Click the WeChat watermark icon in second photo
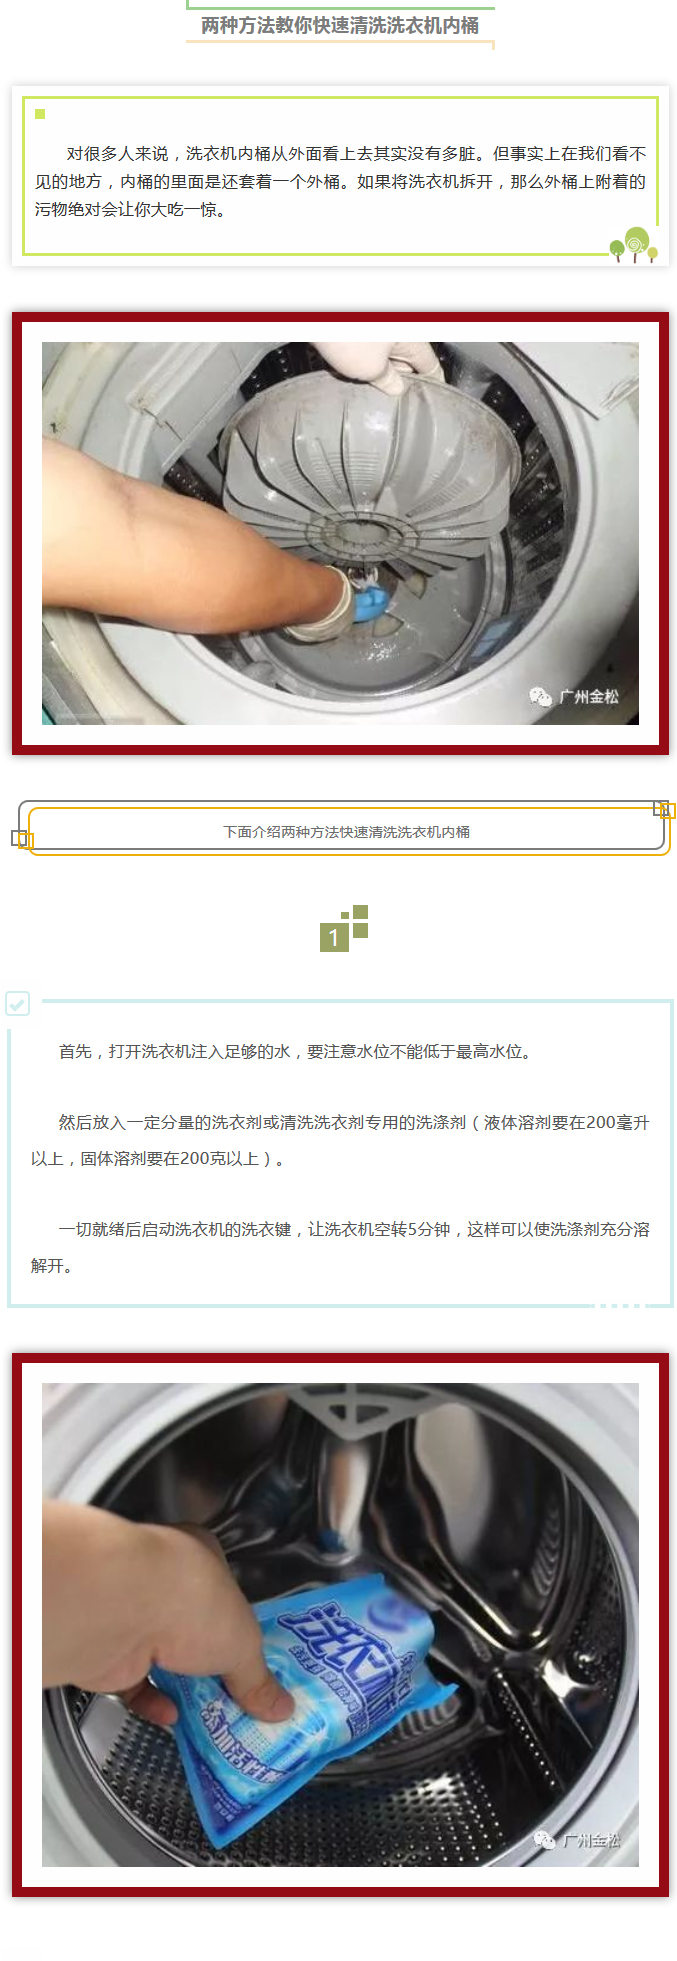 coord(544,1840)
